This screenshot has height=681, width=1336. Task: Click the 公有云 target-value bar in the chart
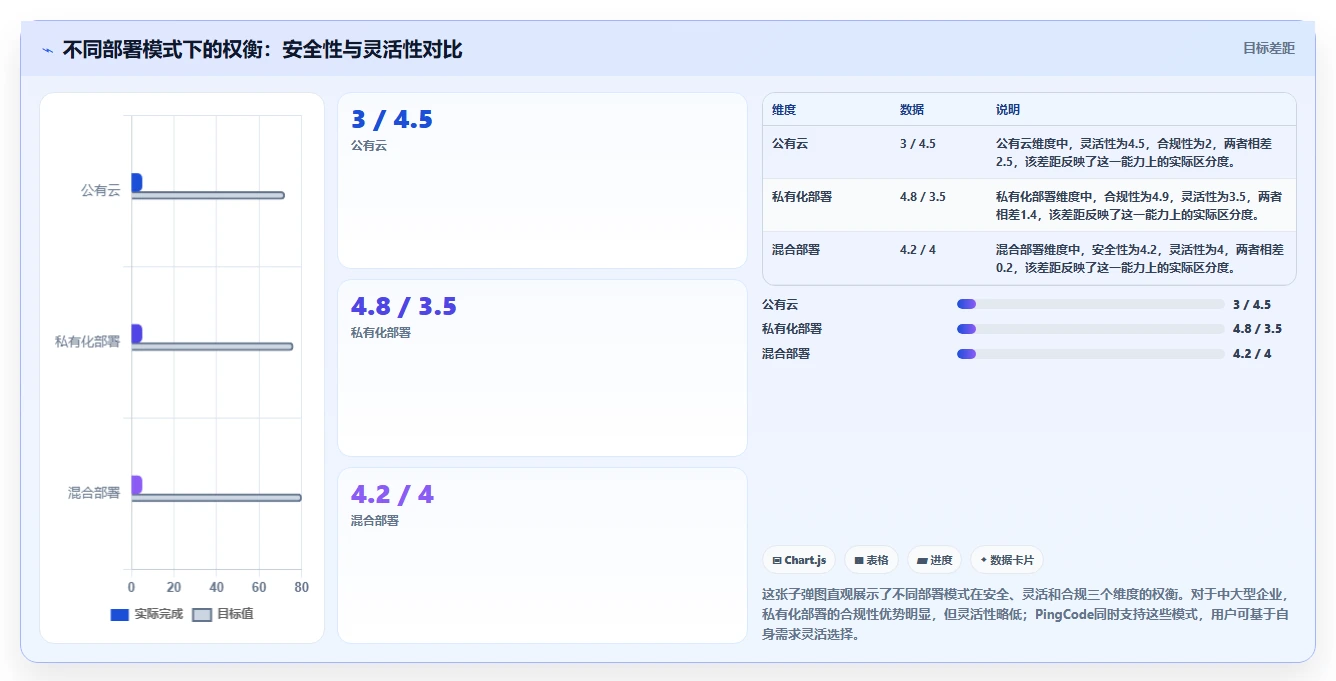[208, 195]
